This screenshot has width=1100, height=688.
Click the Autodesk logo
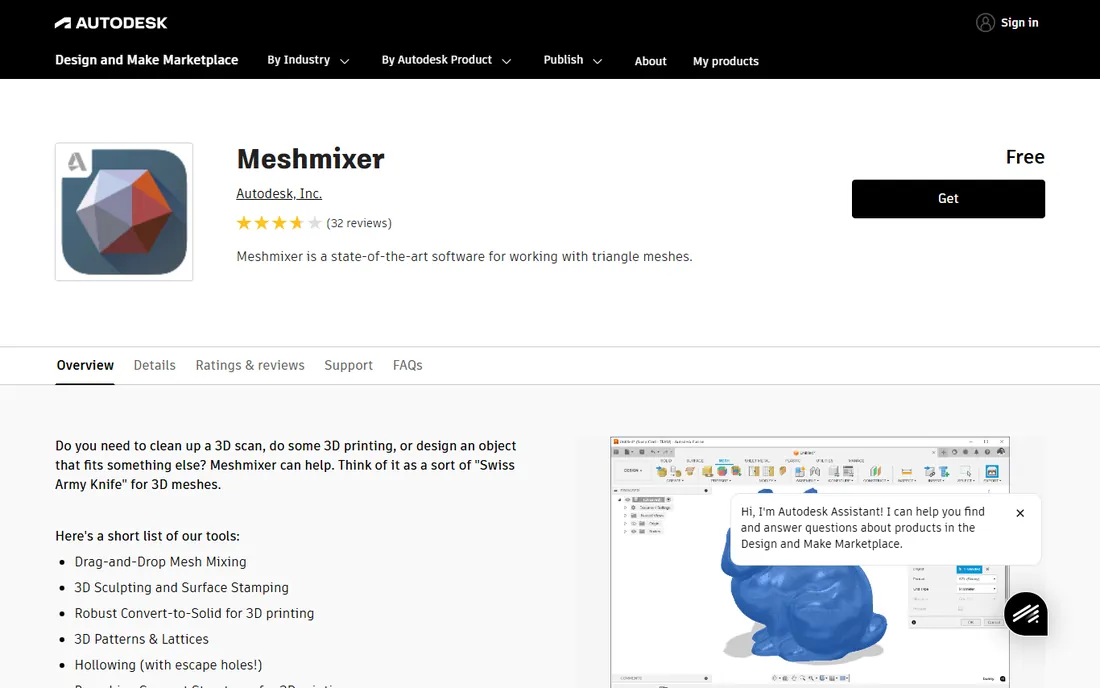(111, 23)
